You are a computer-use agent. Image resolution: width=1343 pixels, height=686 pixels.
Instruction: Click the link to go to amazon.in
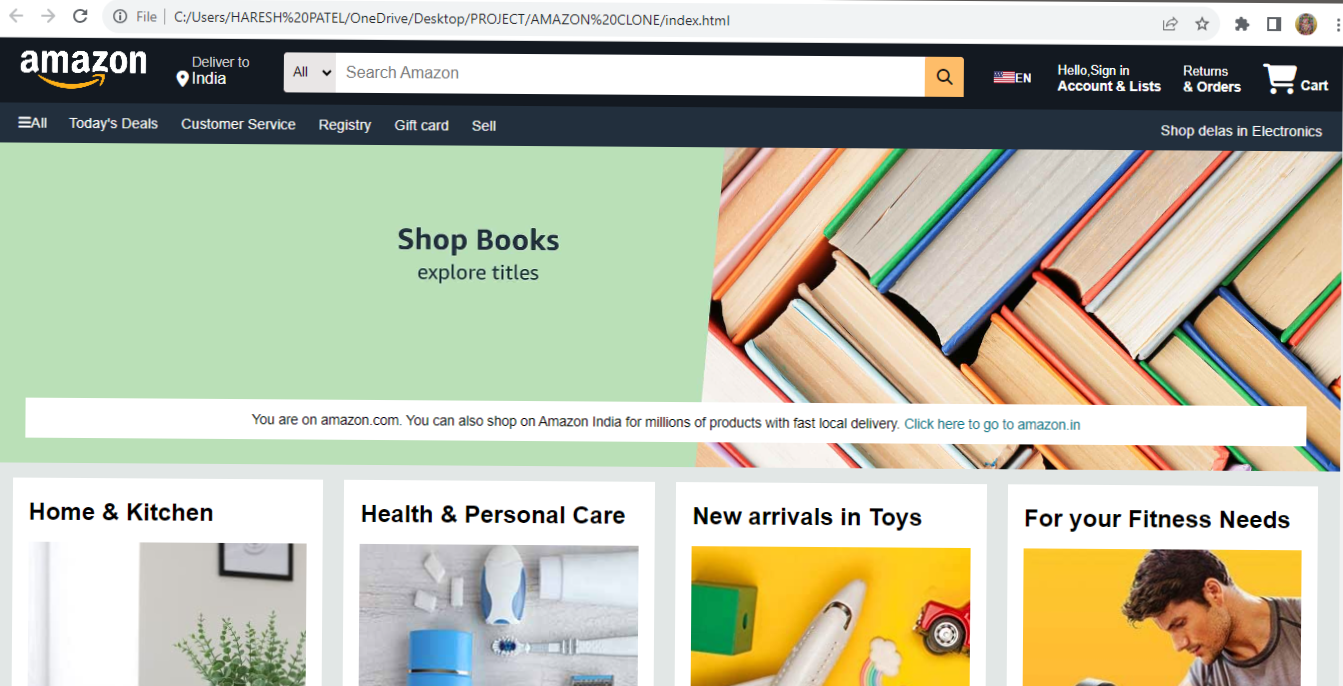[x=992, y=424]
